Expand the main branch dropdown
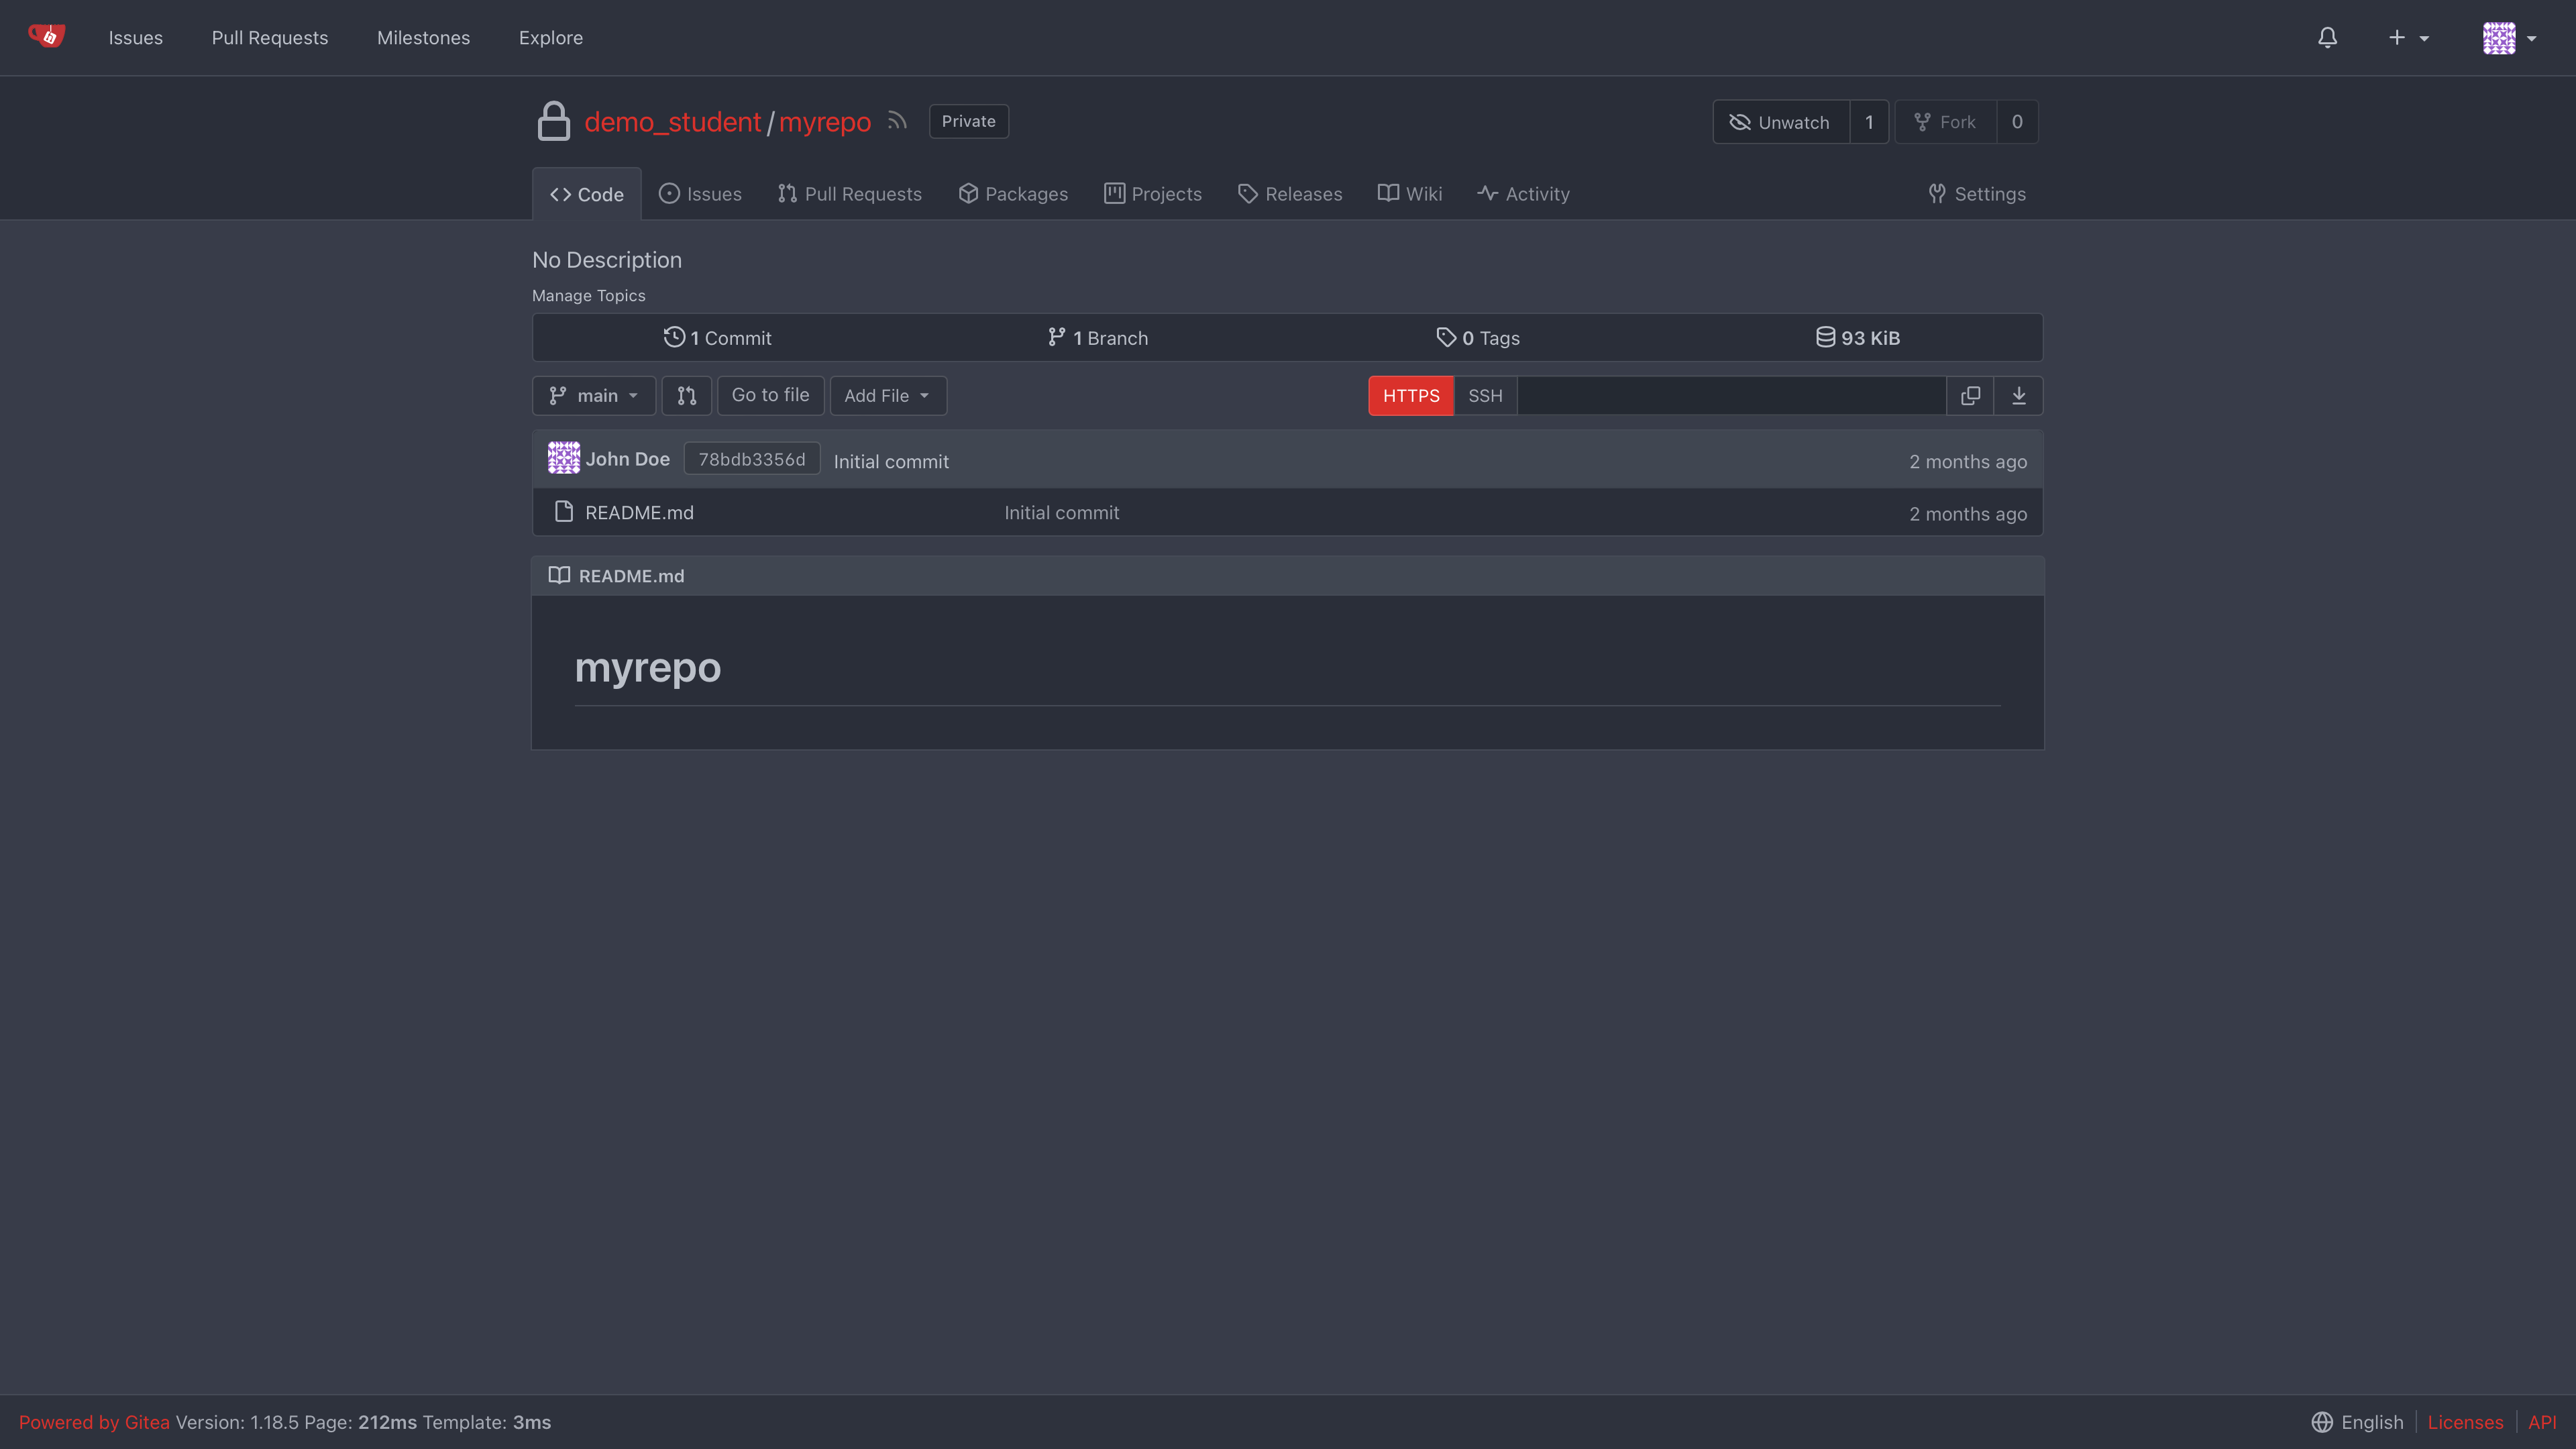This screenshot has height=1449, width=2576. pyautogui.click(x=594, y=396)
